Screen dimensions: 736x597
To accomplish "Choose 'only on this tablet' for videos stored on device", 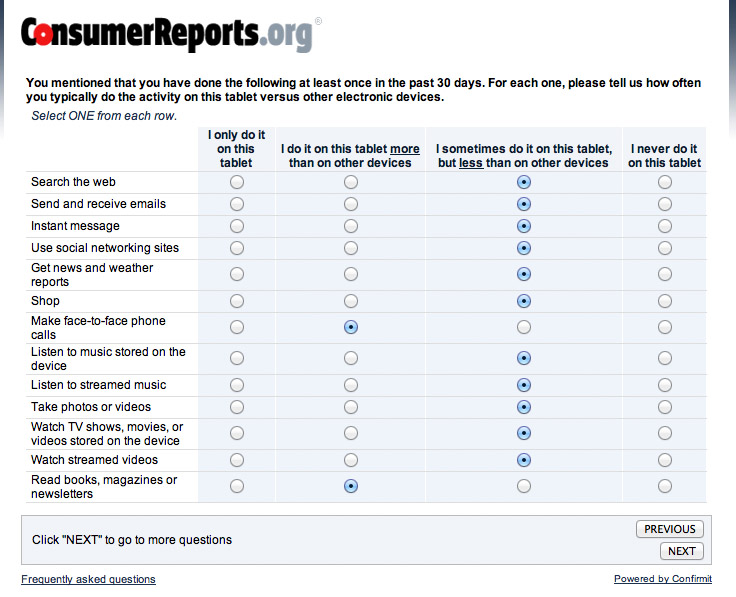I will click(237, 433).
